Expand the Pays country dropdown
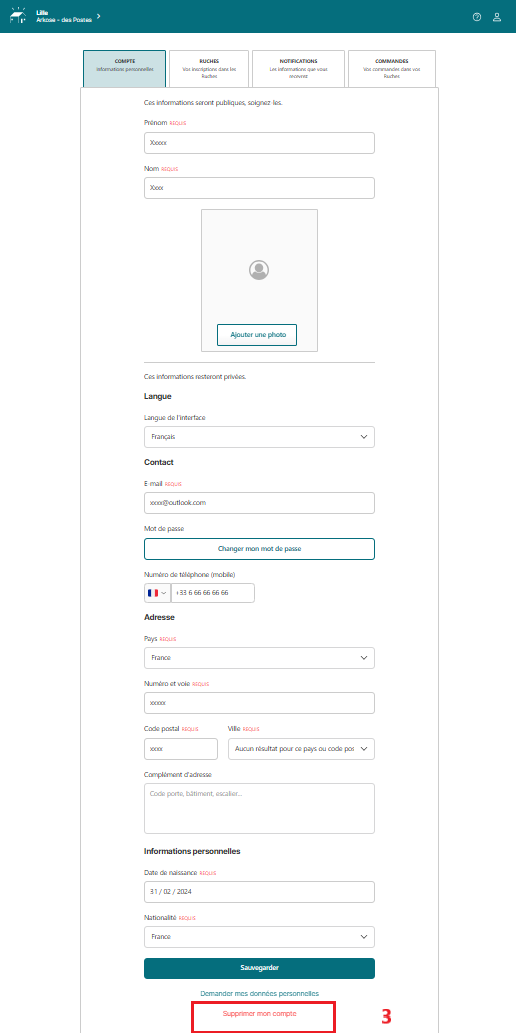Screen dimensions: 516x1033 tap(259, 658)
